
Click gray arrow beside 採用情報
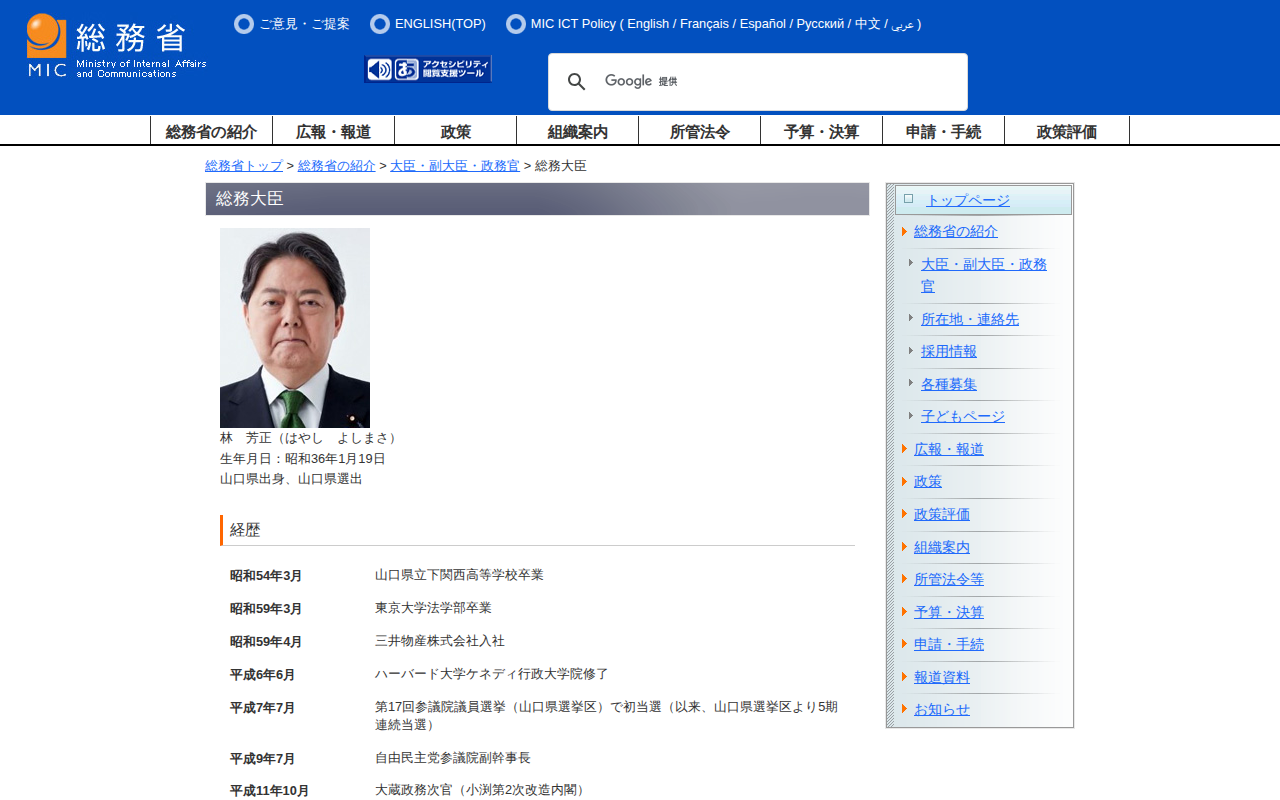(x=911, y=351)
